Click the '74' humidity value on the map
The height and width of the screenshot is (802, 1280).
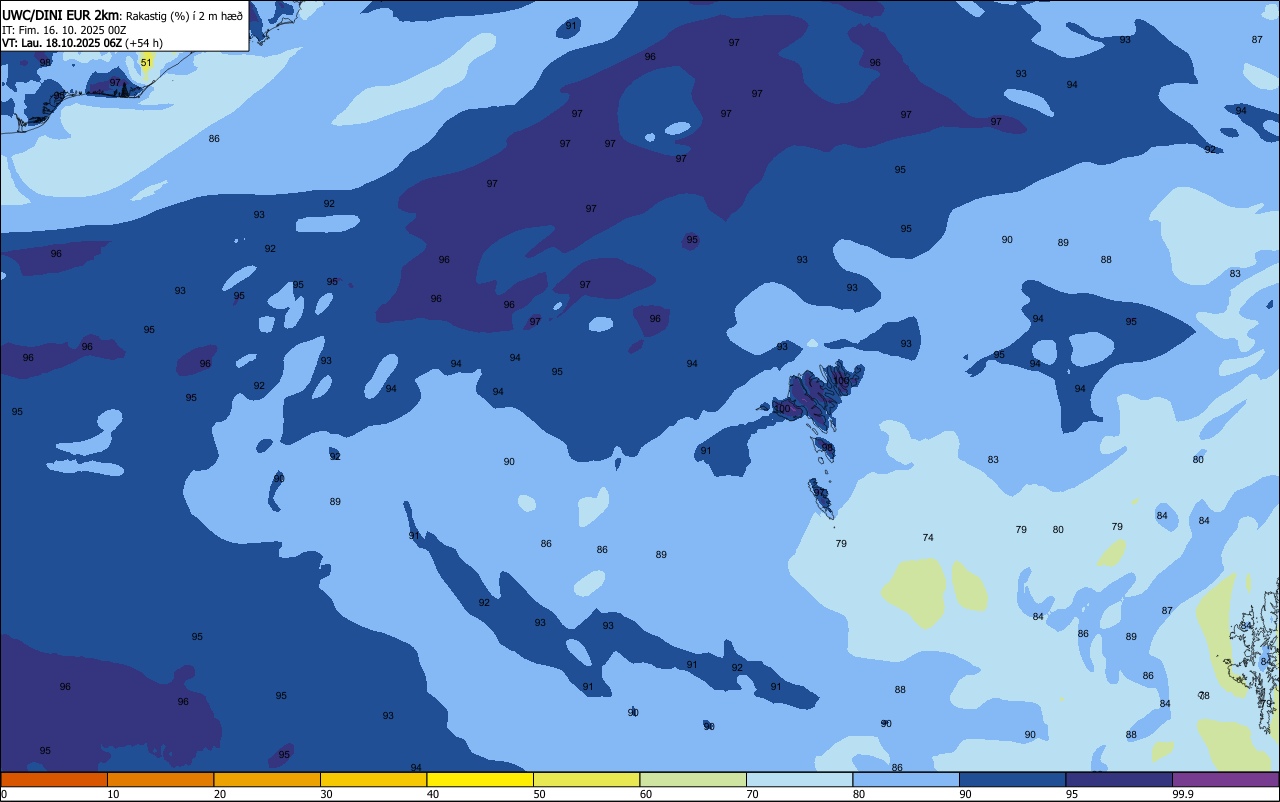[928, 538]
